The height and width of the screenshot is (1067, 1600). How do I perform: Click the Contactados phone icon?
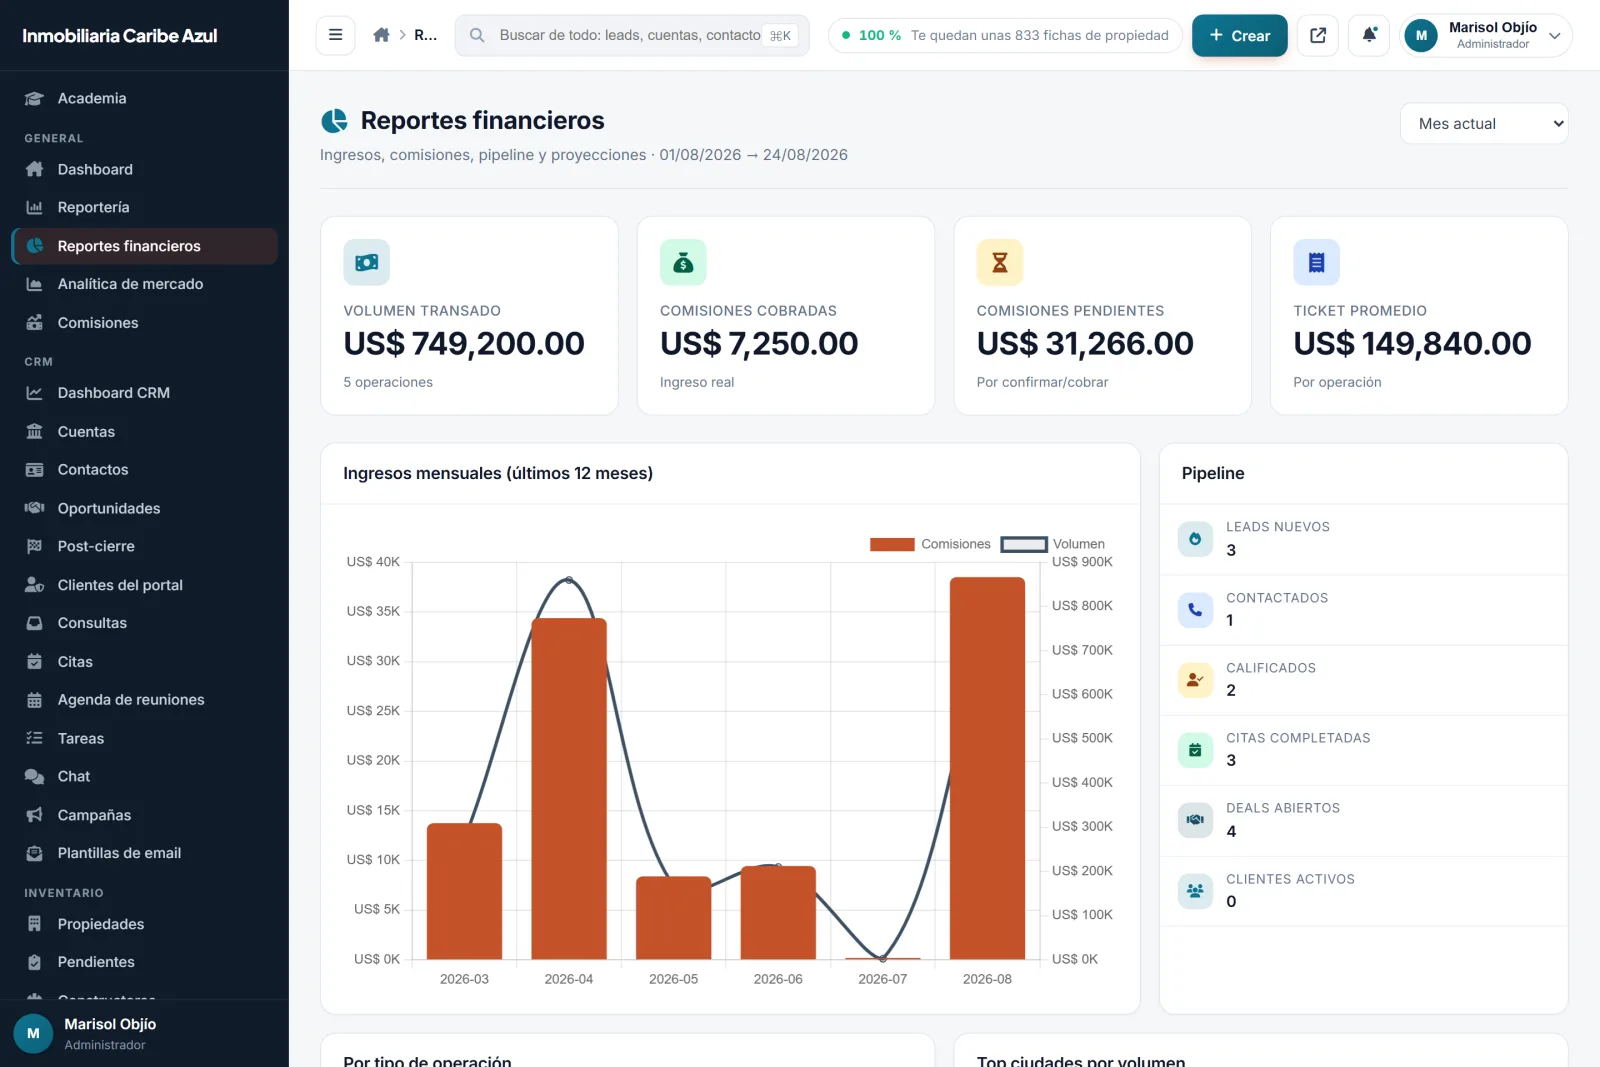pyautogui.click(x=1195, y=609)
